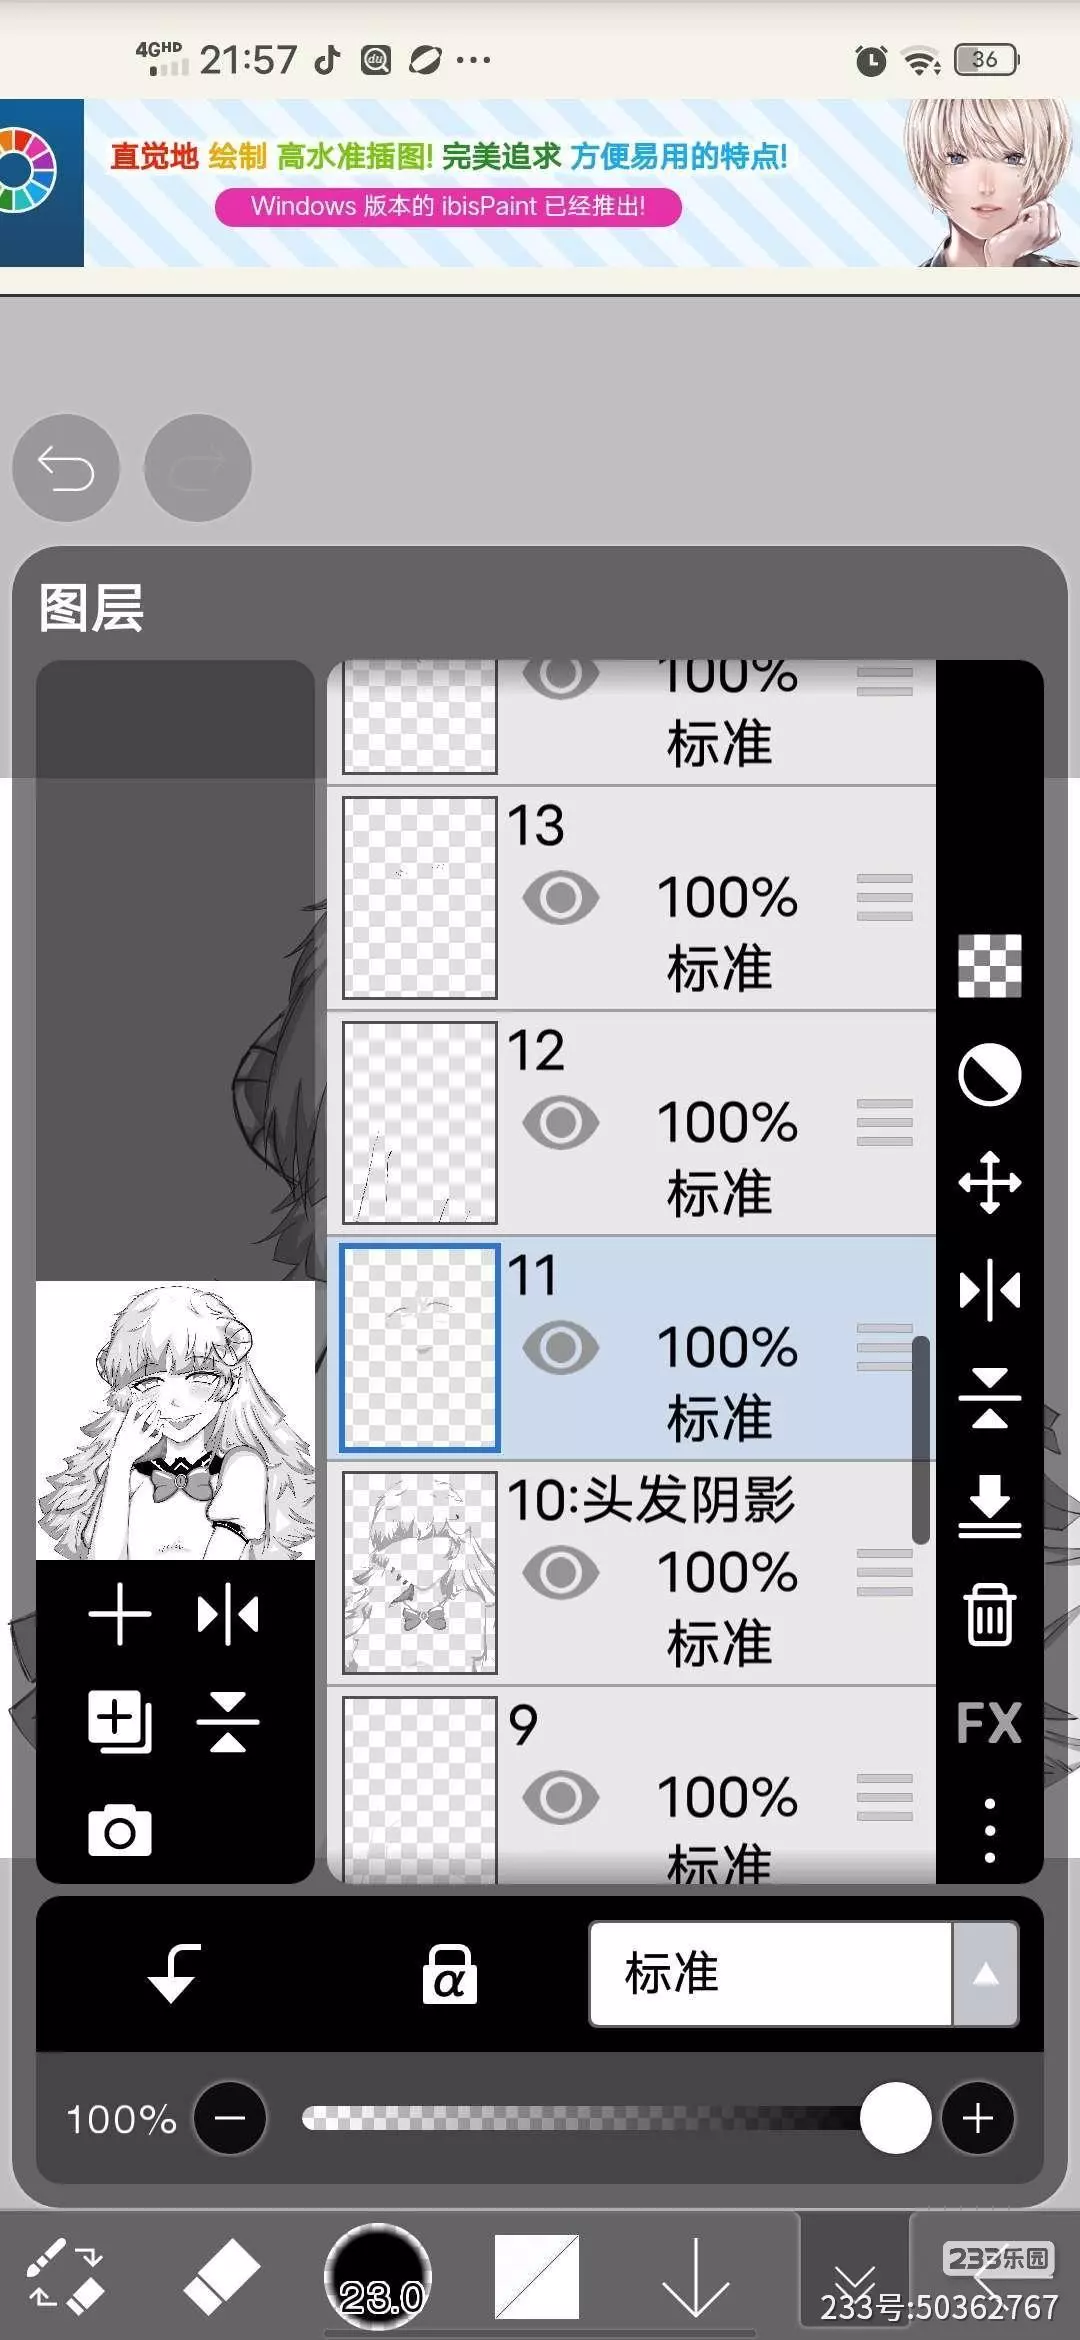The height and width of the screenshot is (2340, 1080).
Task: Tap the merge layer down arrow icon
Action: pos(989,1506)
